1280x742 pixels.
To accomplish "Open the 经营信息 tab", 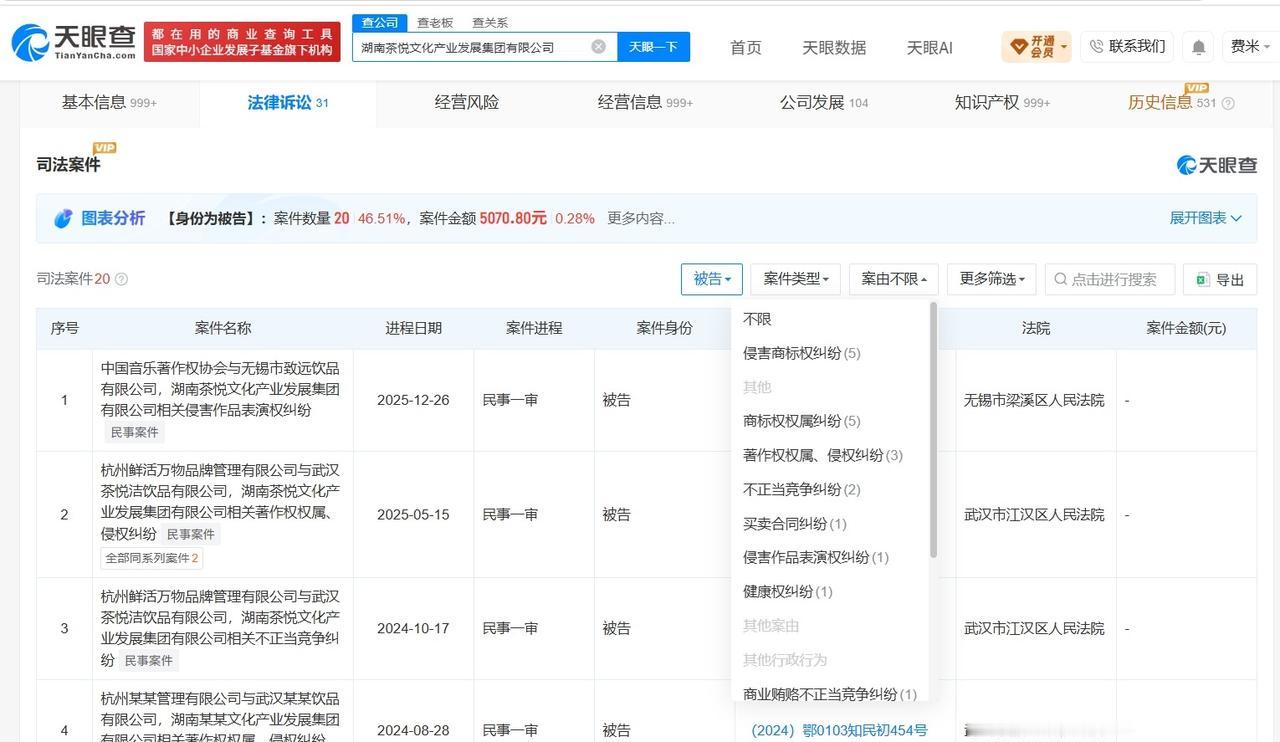I will click(645, 102).
